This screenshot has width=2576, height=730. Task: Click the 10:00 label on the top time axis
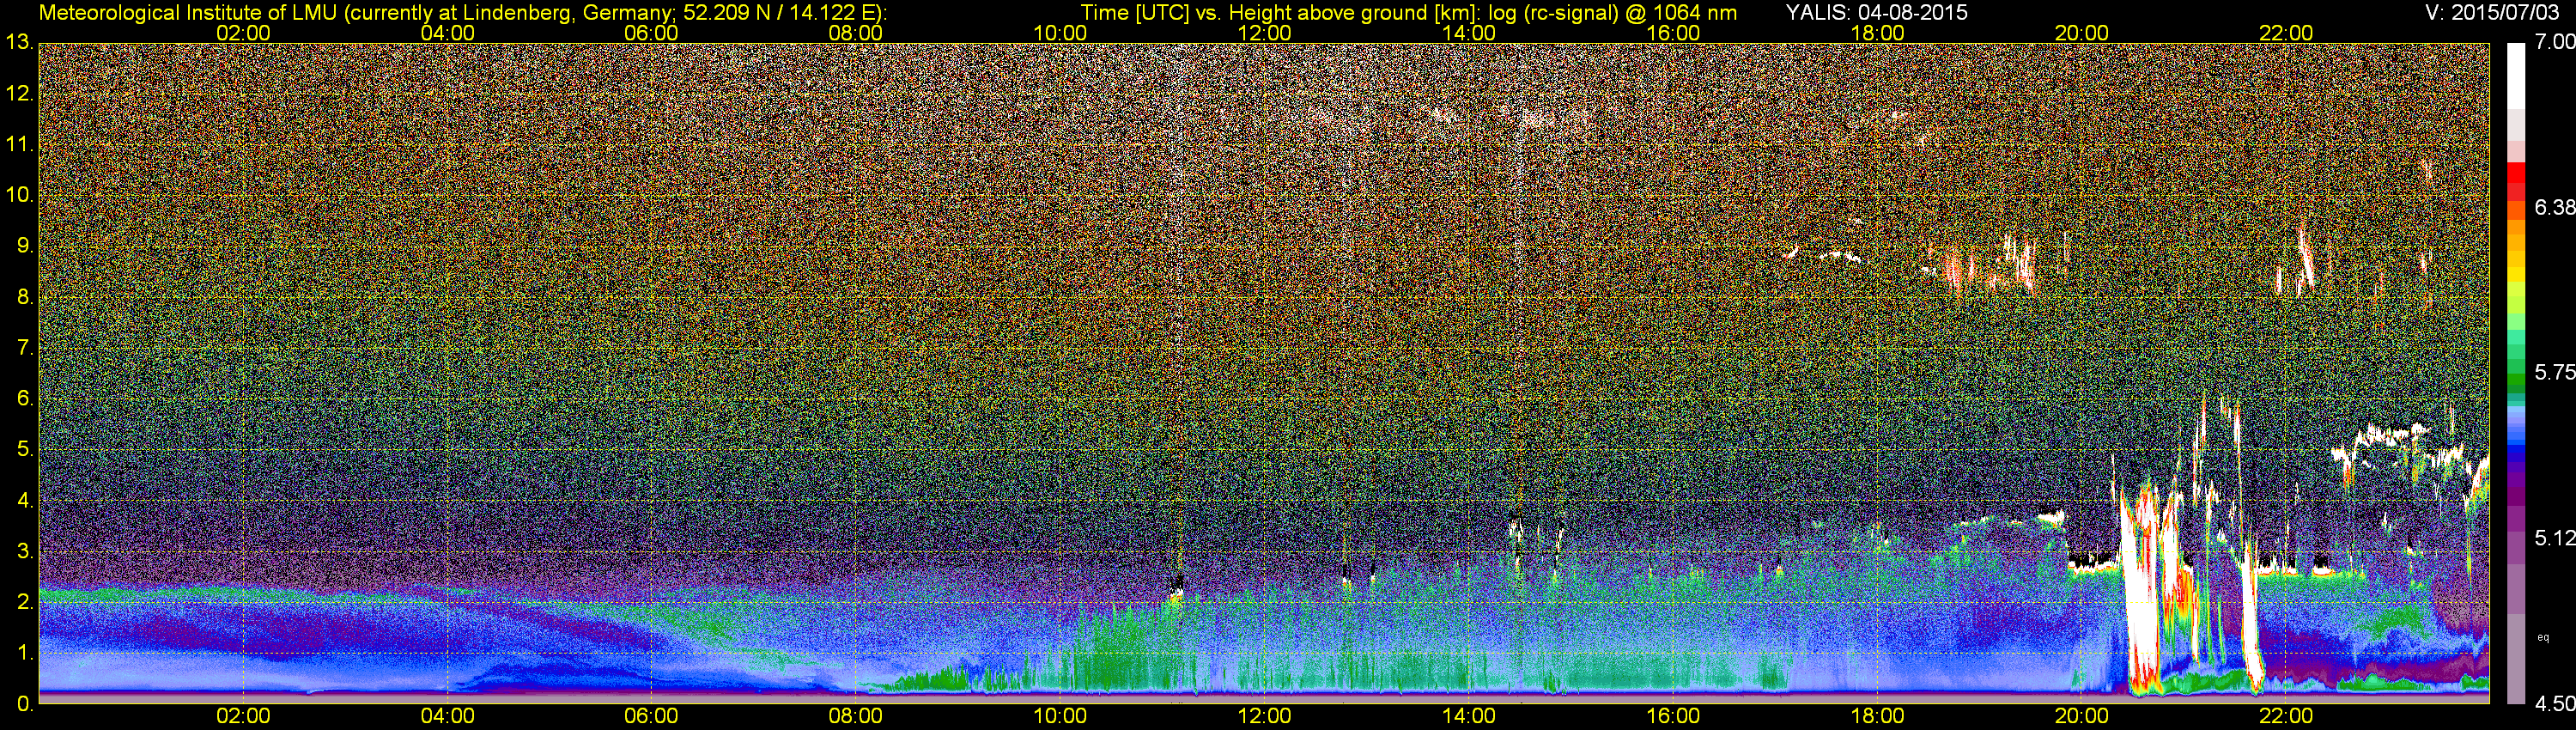pos(1060,32)
